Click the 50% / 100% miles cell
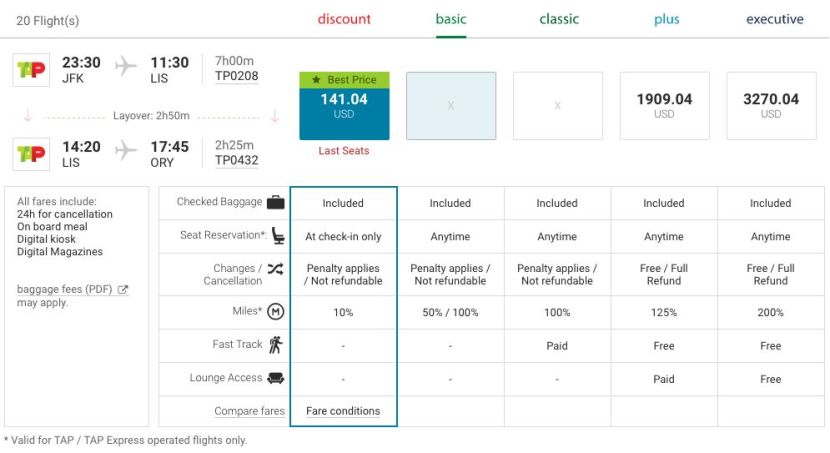This screenshot has height=453, width=830. (x=450, y=312)
